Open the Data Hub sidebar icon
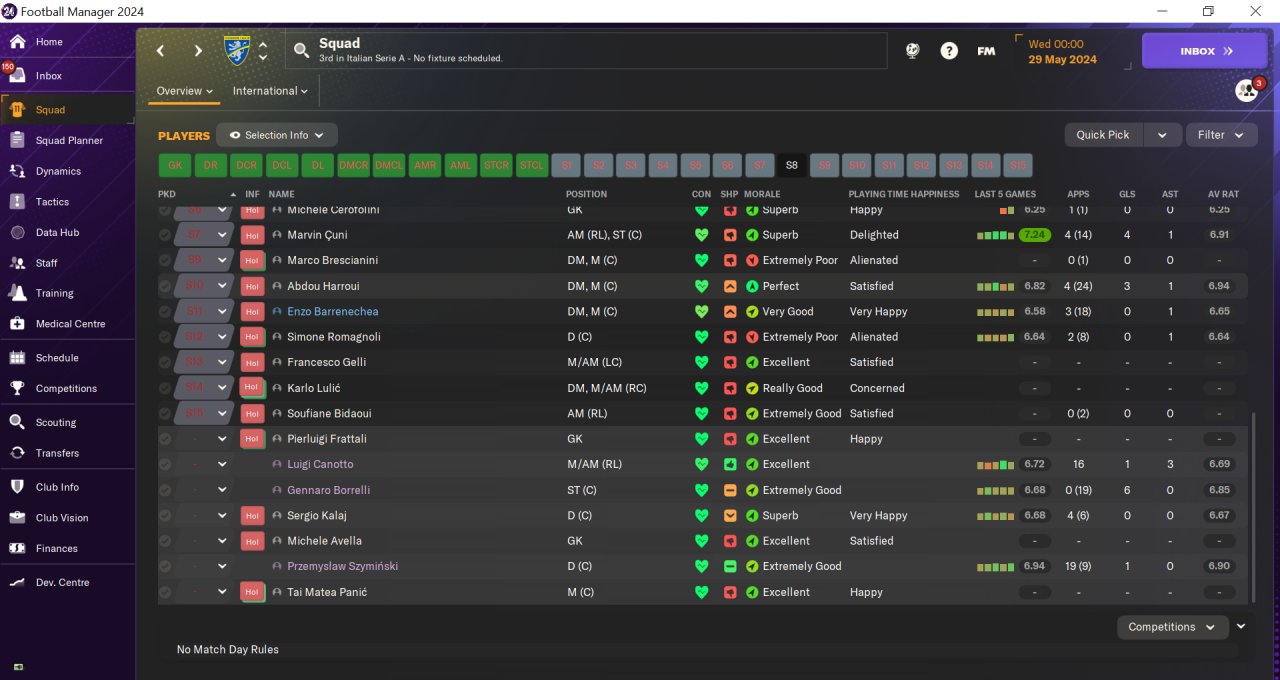Image resolution: width=1280 pixels, height=680 pixels. point(17,233)
